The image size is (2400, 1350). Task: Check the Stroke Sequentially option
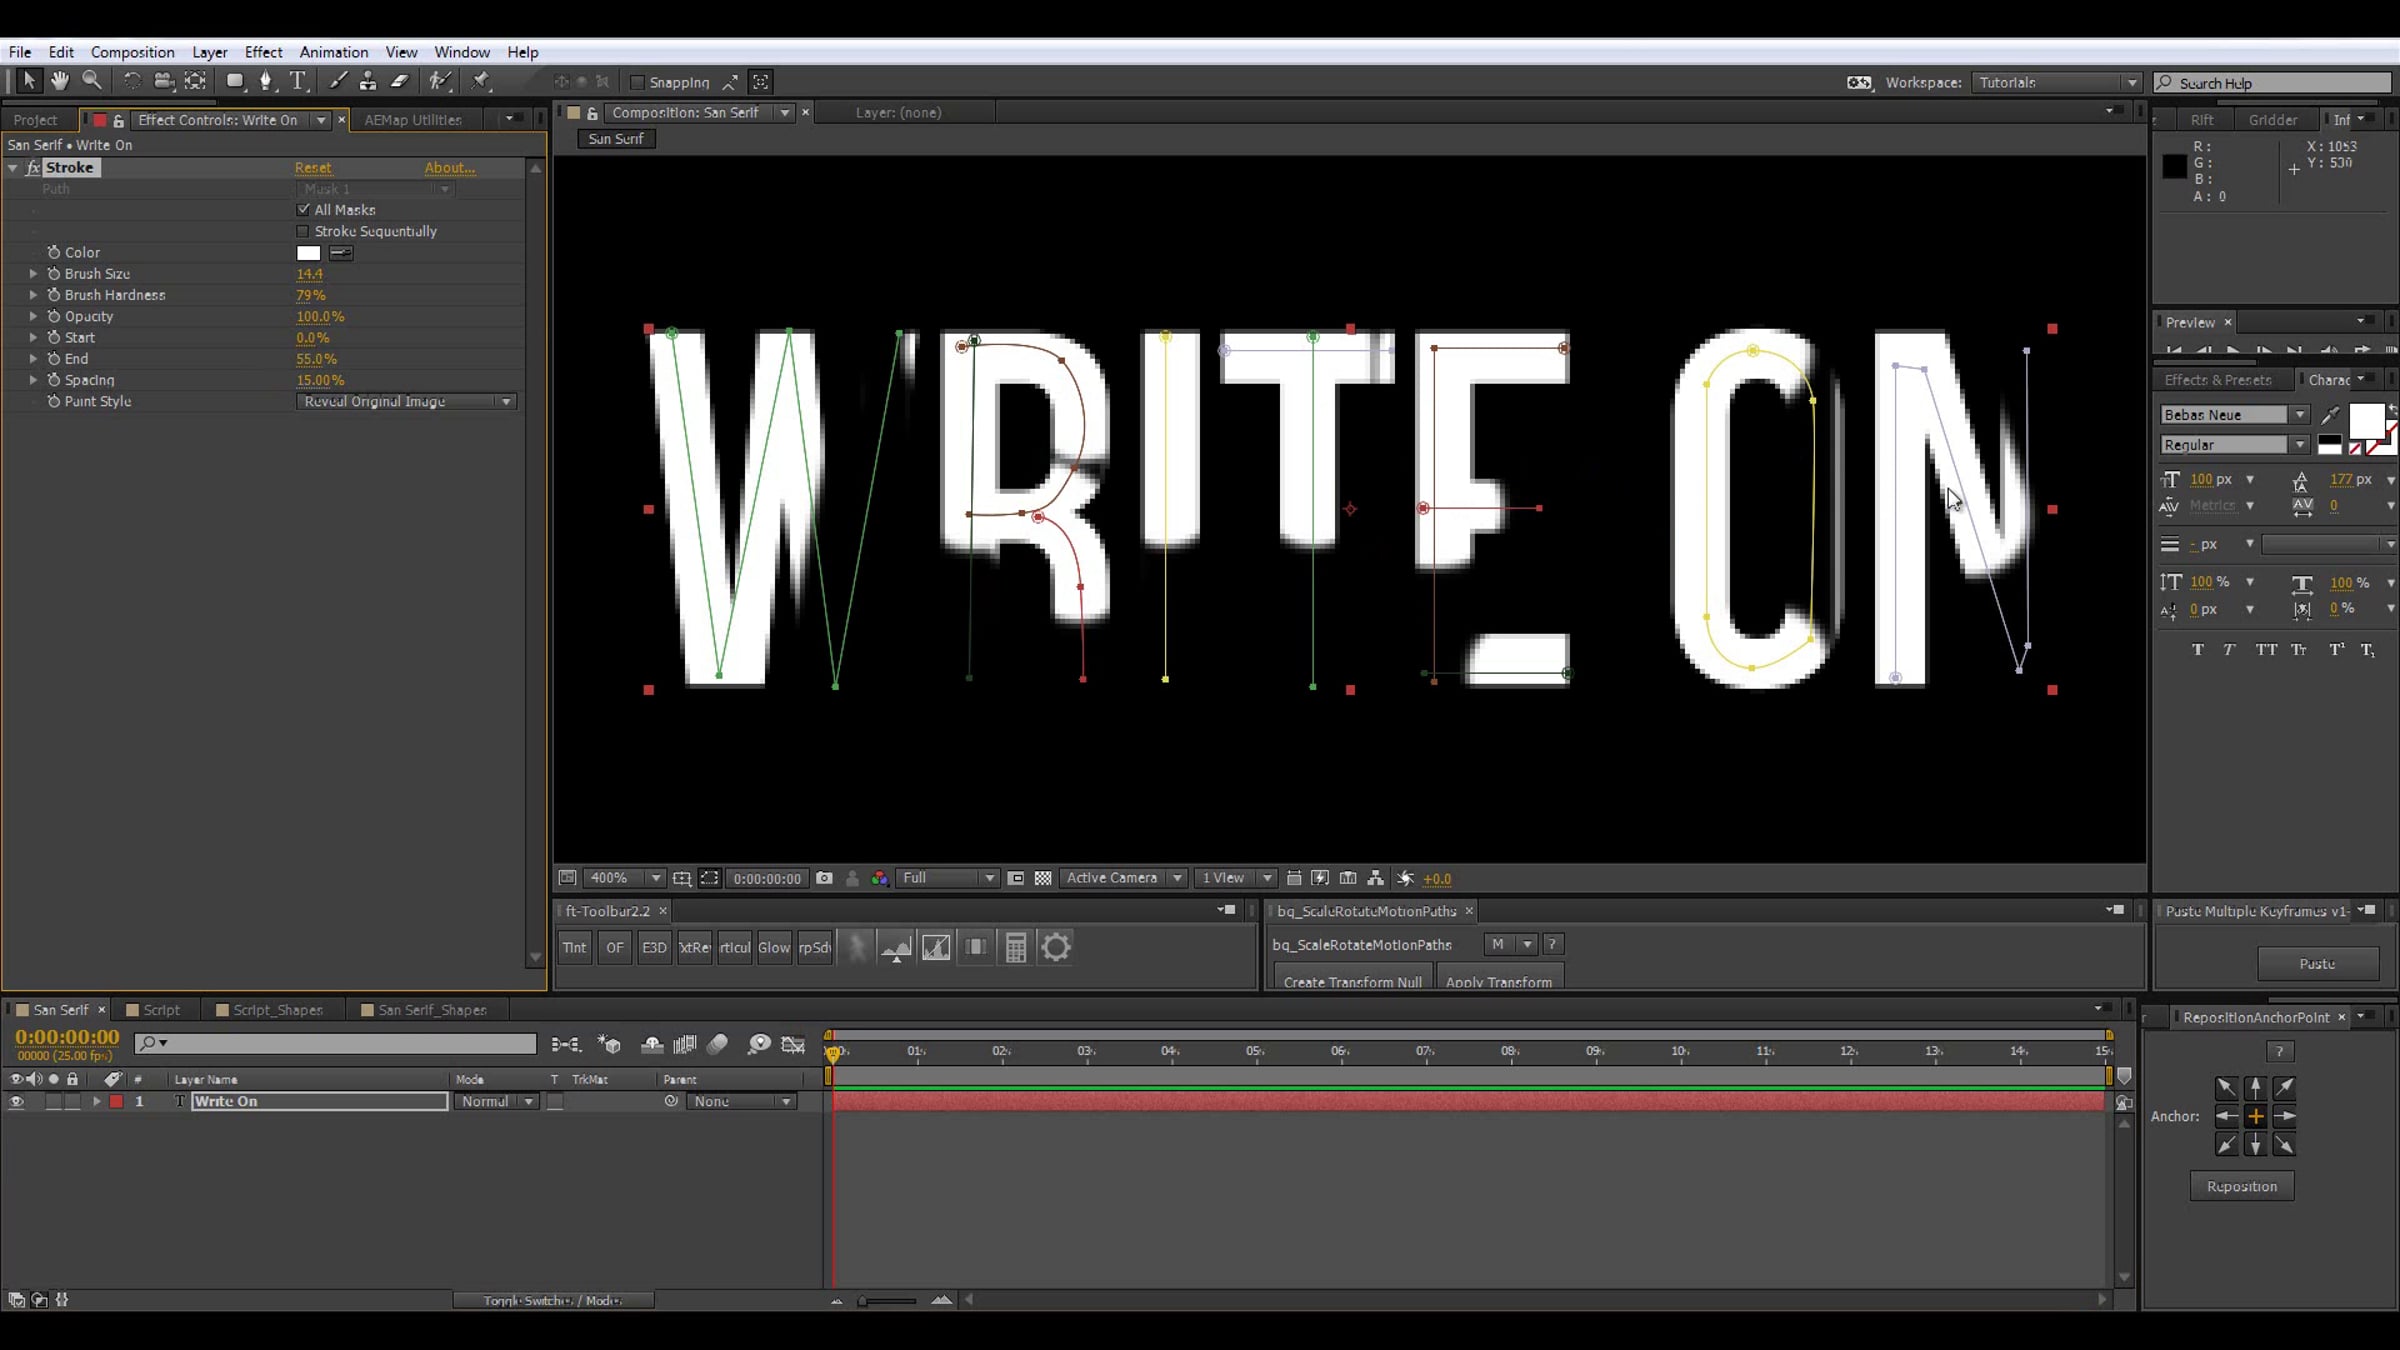[303, 231]
